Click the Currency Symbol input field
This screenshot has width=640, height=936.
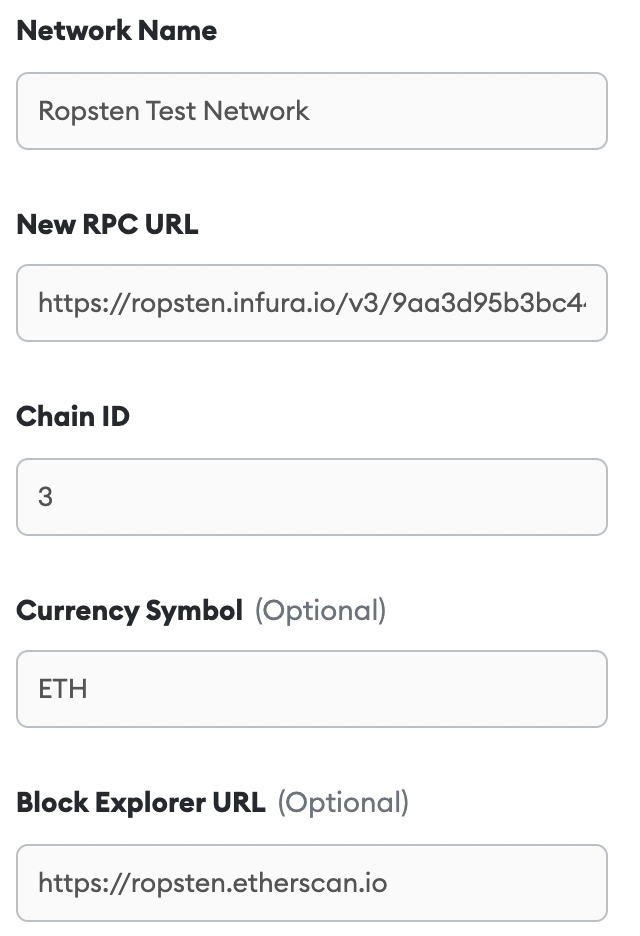[x=311, y=689]
